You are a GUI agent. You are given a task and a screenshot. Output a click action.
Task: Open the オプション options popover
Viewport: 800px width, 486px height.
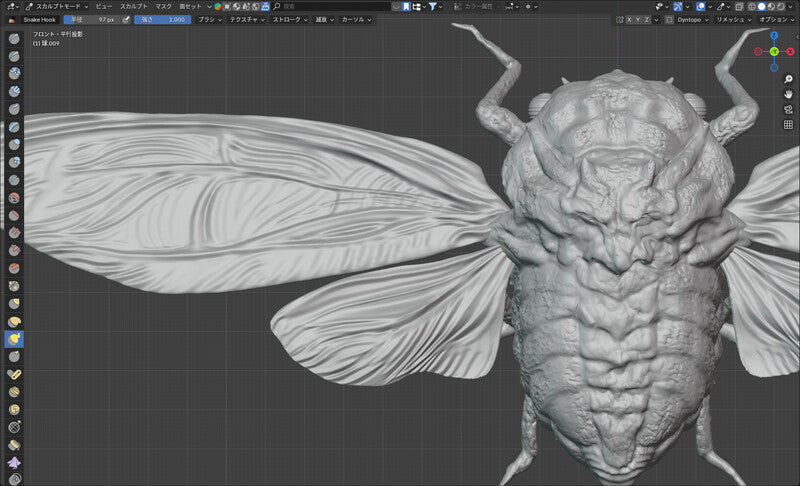tap(776, 19)
